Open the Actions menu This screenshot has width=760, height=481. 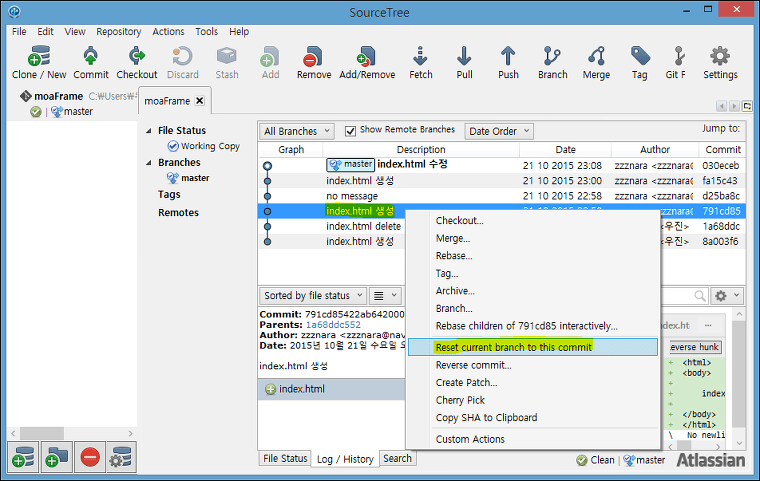pyautogui.click(x=168, y=32)
